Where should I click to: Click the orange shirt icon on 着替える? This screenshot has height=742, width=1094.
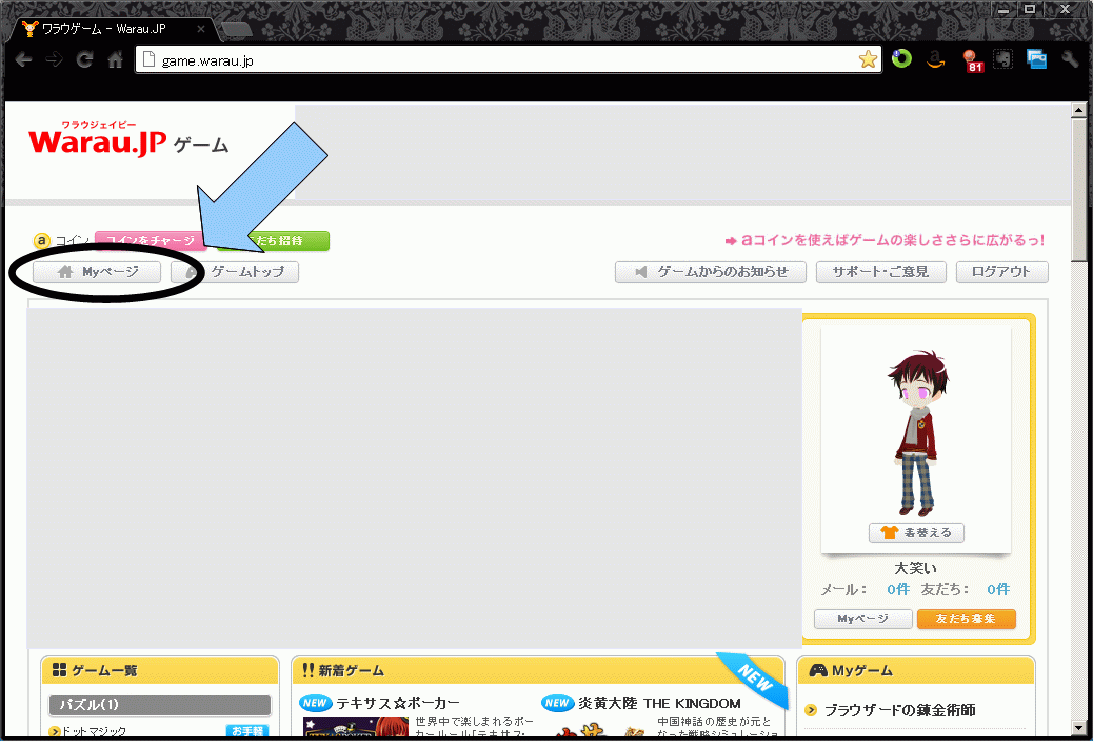click(889, 533)
